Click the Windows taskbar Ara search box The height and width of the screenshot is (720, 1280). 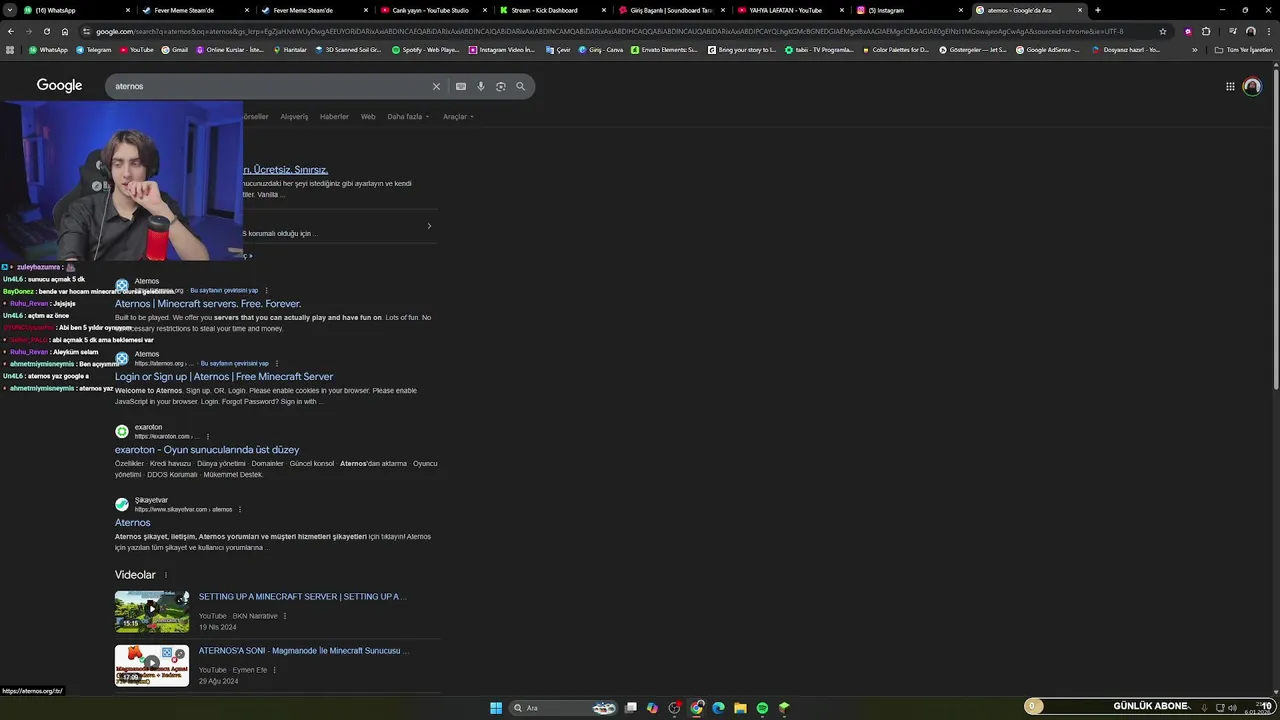click(562, 708)
